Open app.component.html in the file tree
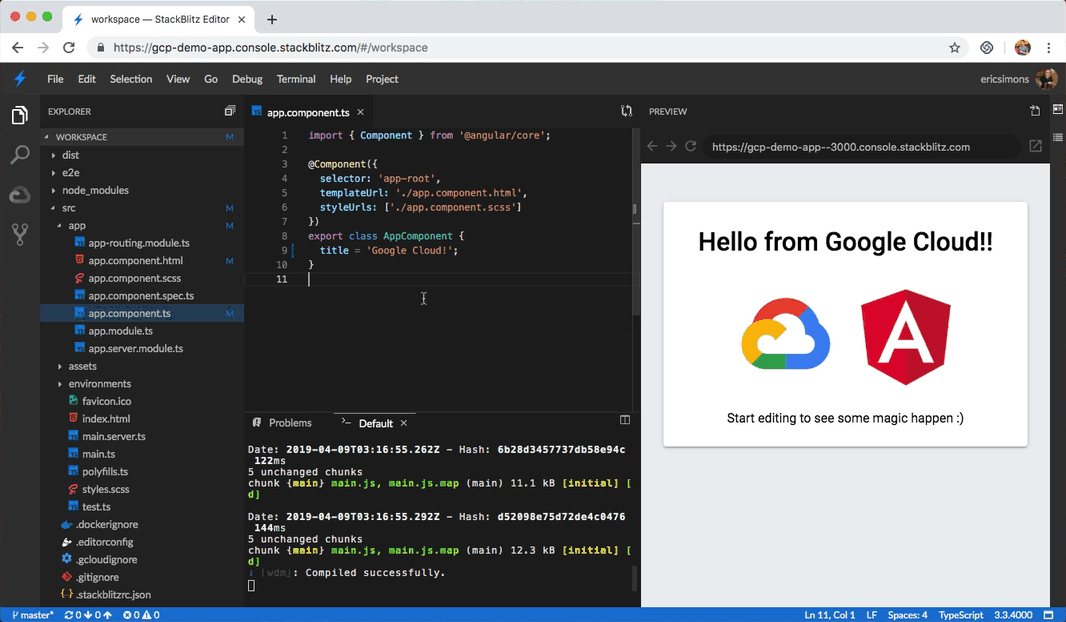Viewport: 1066px width, 622px height. [x=135, y=261]
